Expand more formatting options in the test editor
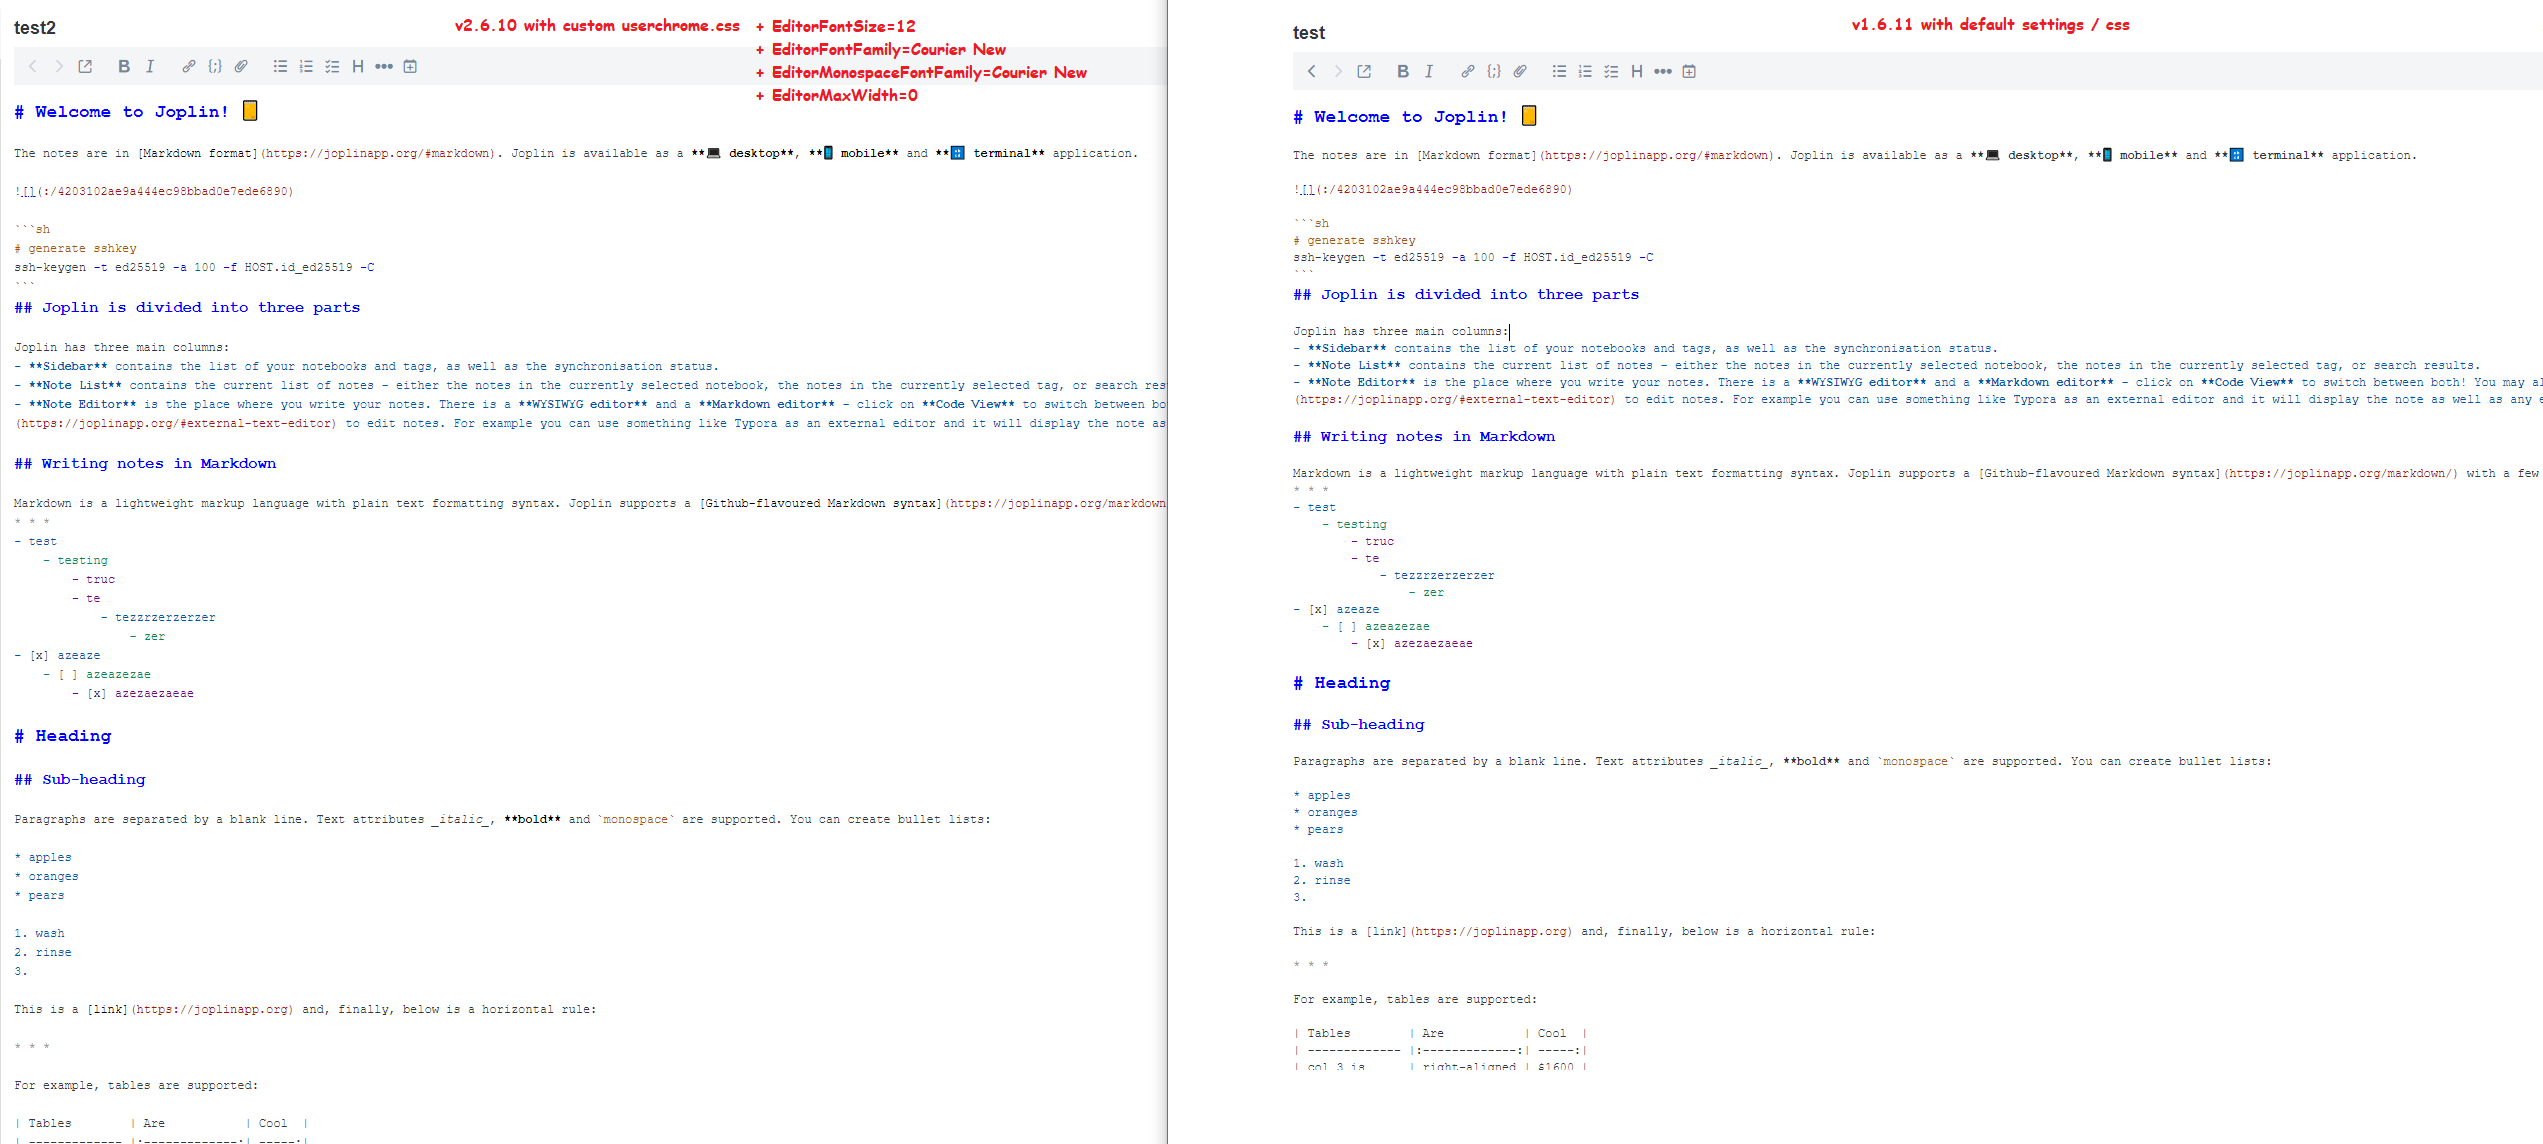Viewport: 2543px width, 1144px height. tap(1663, 71)
